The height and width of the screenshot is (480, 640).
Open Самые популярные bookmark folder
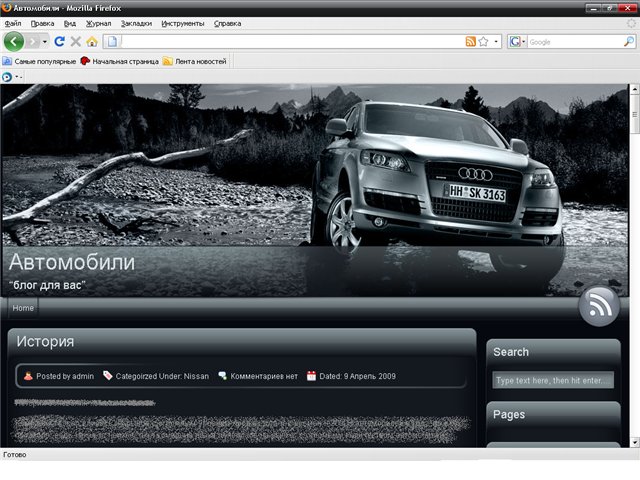pyautogui.click(x=39, y=61)
